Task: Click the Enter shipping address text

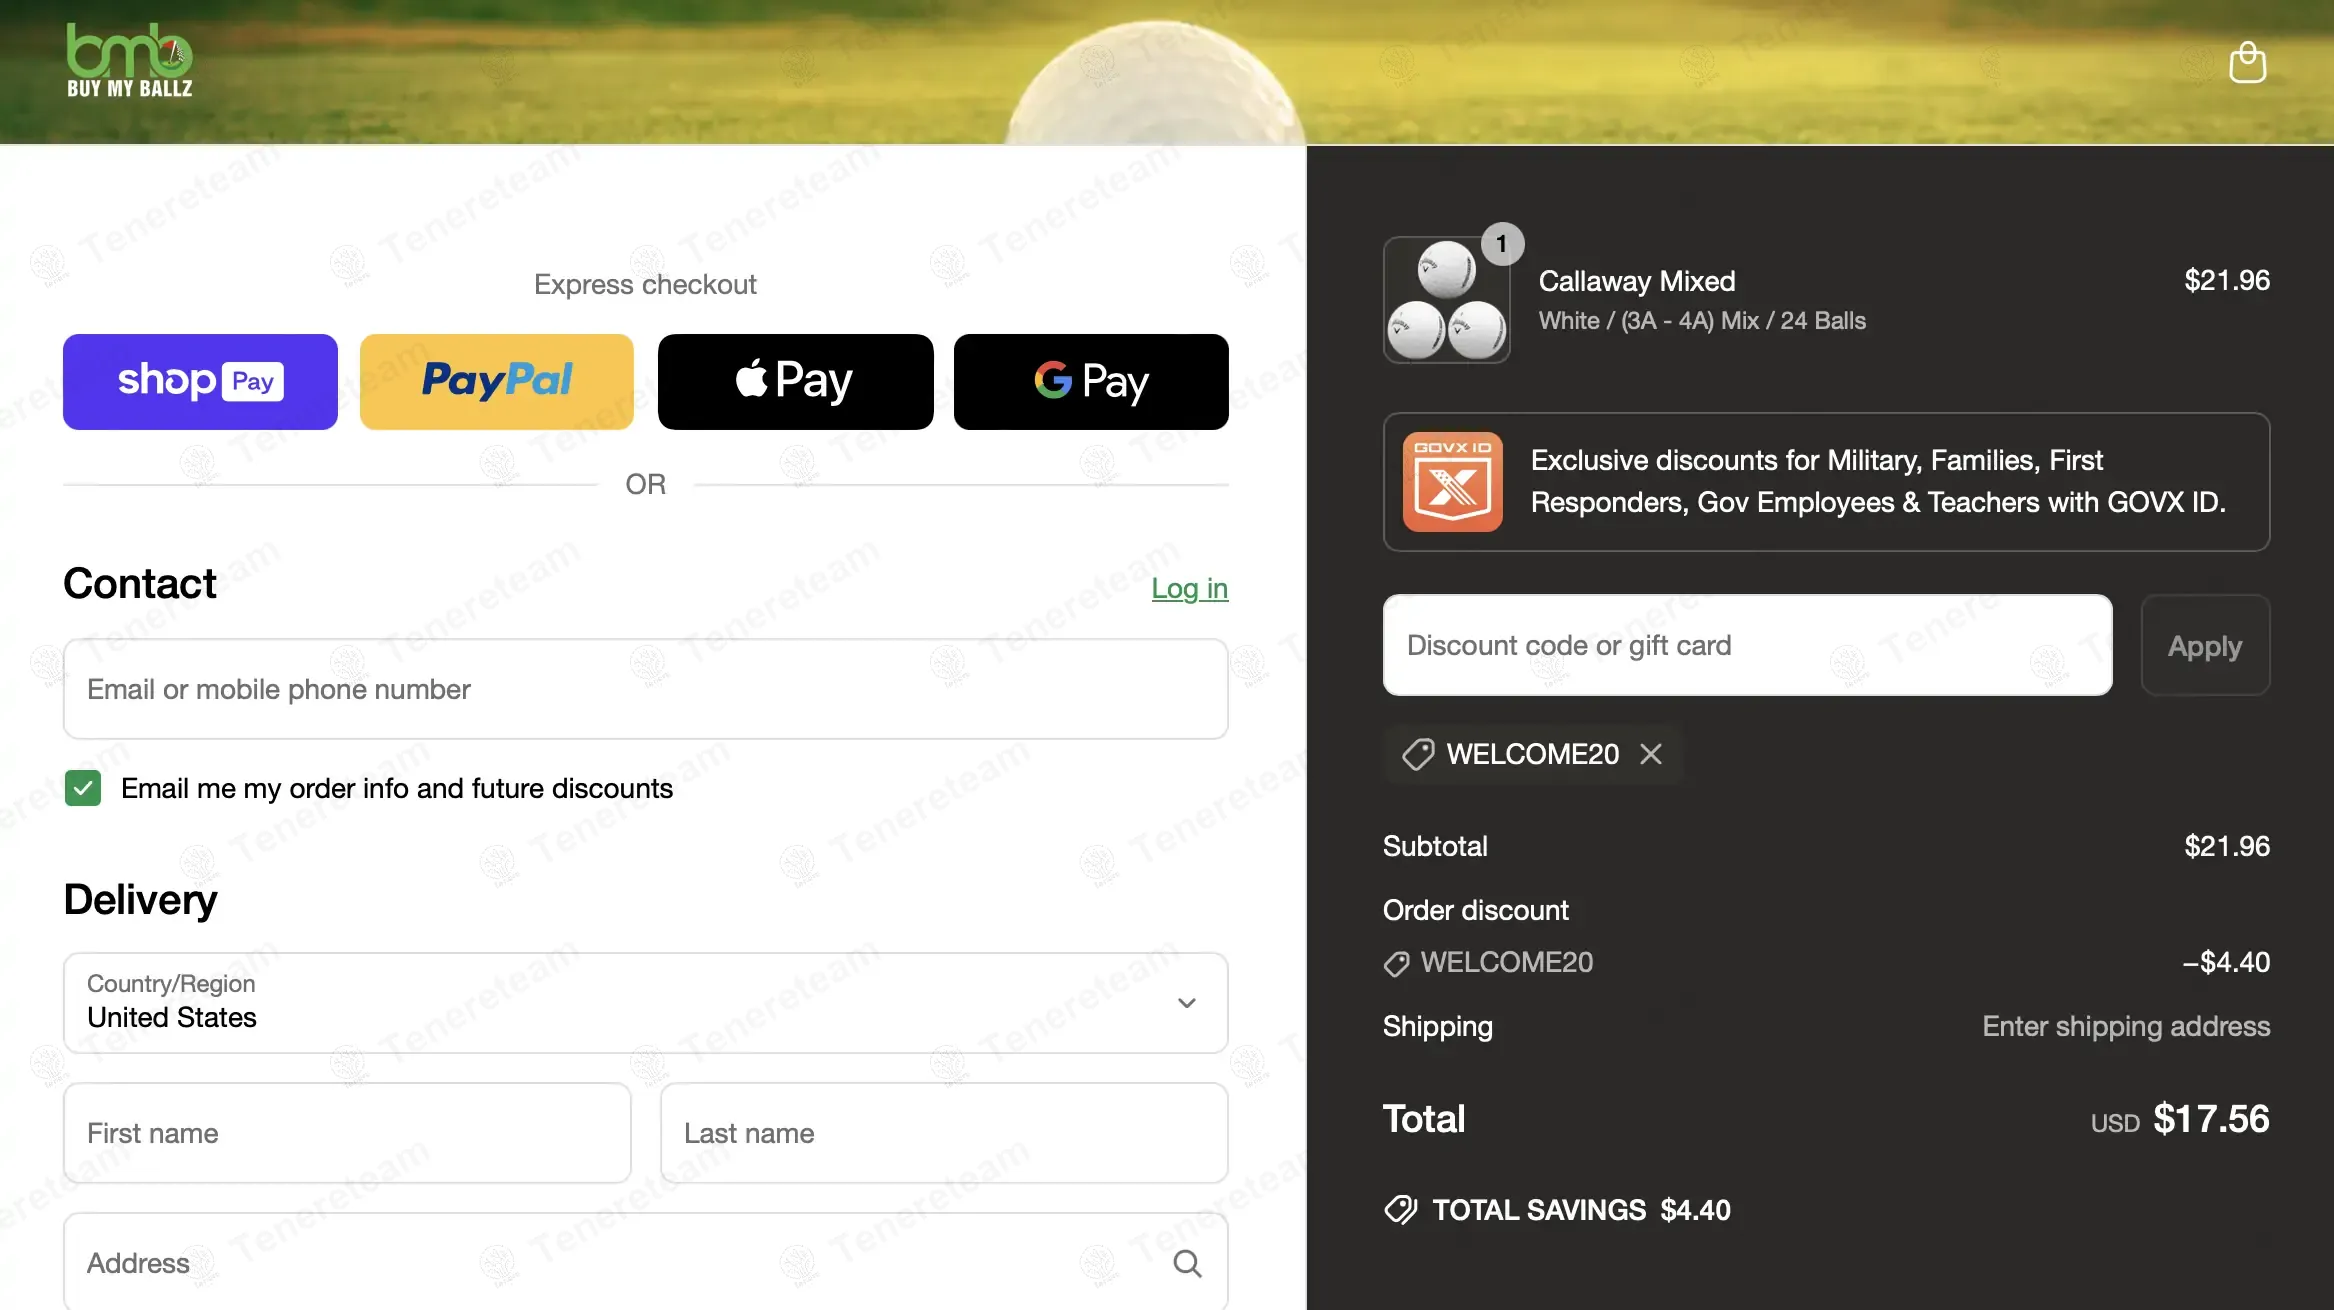Action: [x=2126, y=1027]
